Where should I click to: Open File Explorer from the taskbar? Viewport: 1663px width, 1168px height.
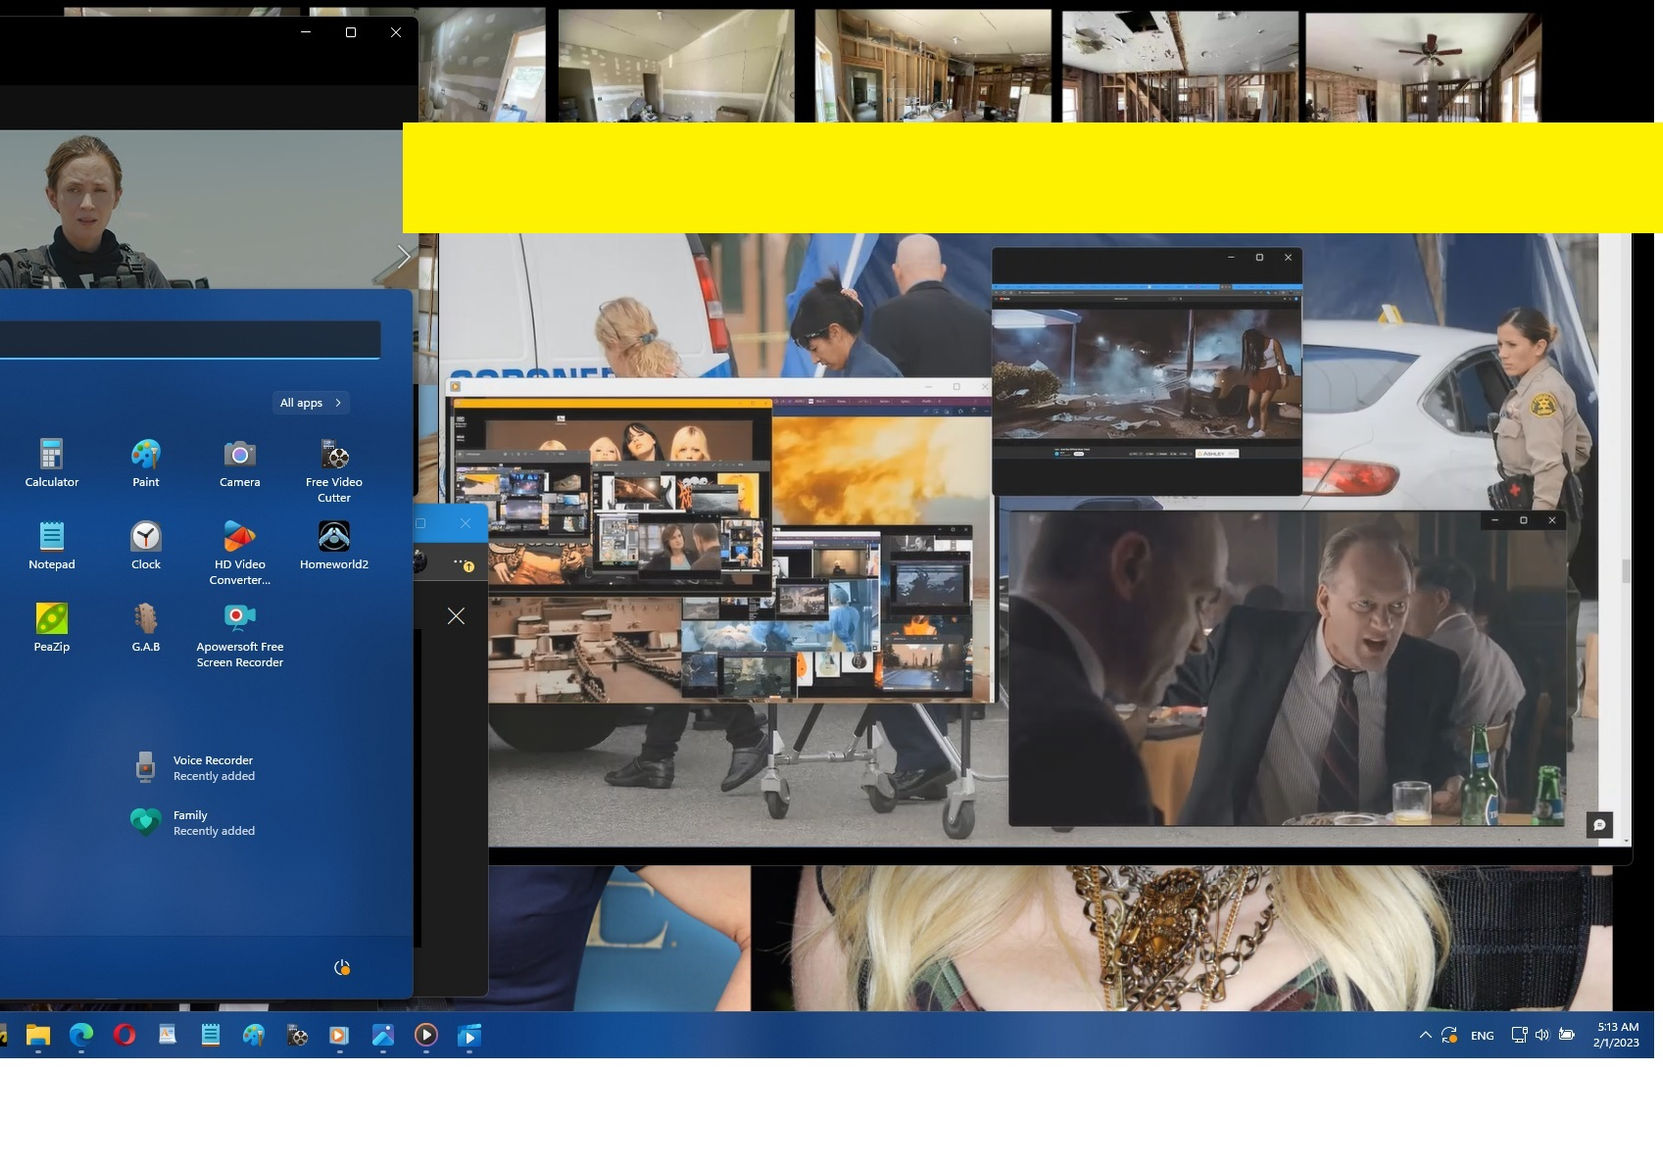pyautogui.click(x=38, y=1035)
